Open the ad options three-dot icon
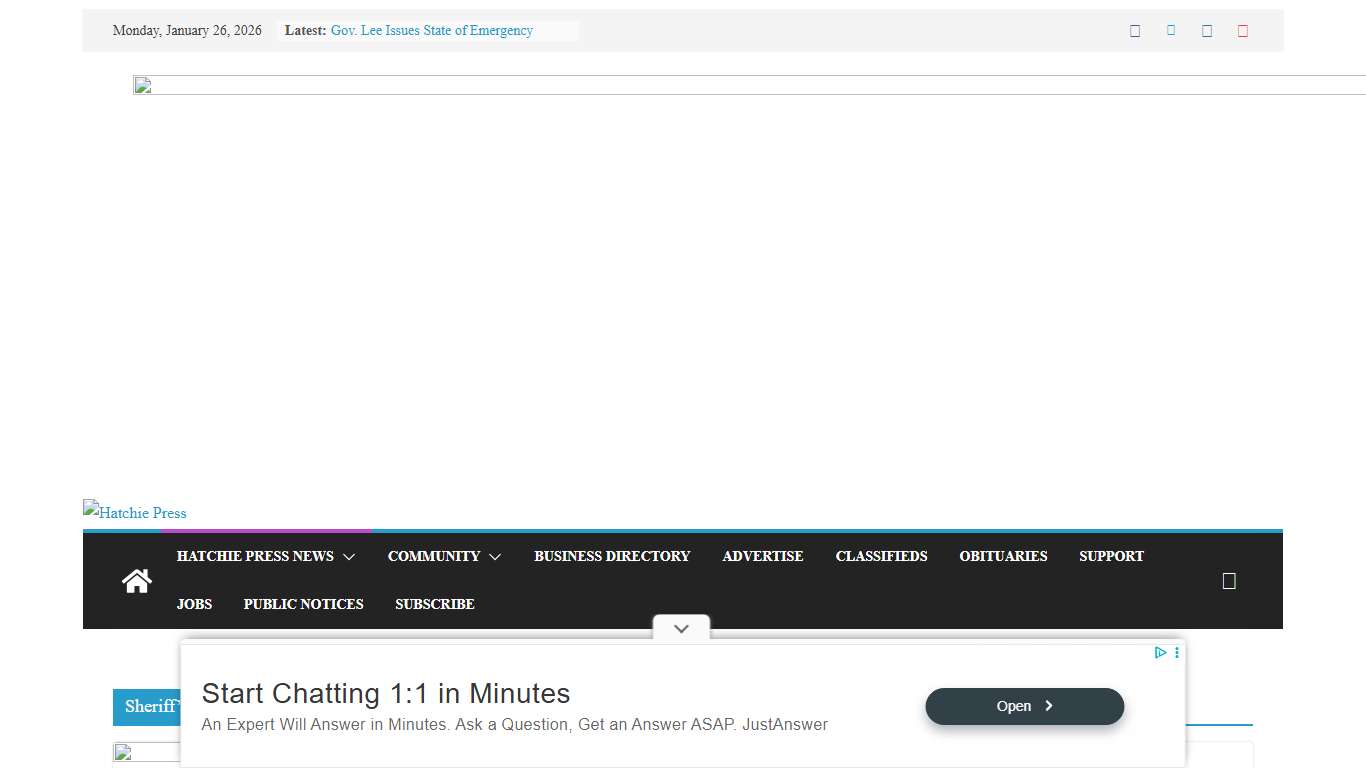This screenshot has height=768, width=1366. [1177, 653]
